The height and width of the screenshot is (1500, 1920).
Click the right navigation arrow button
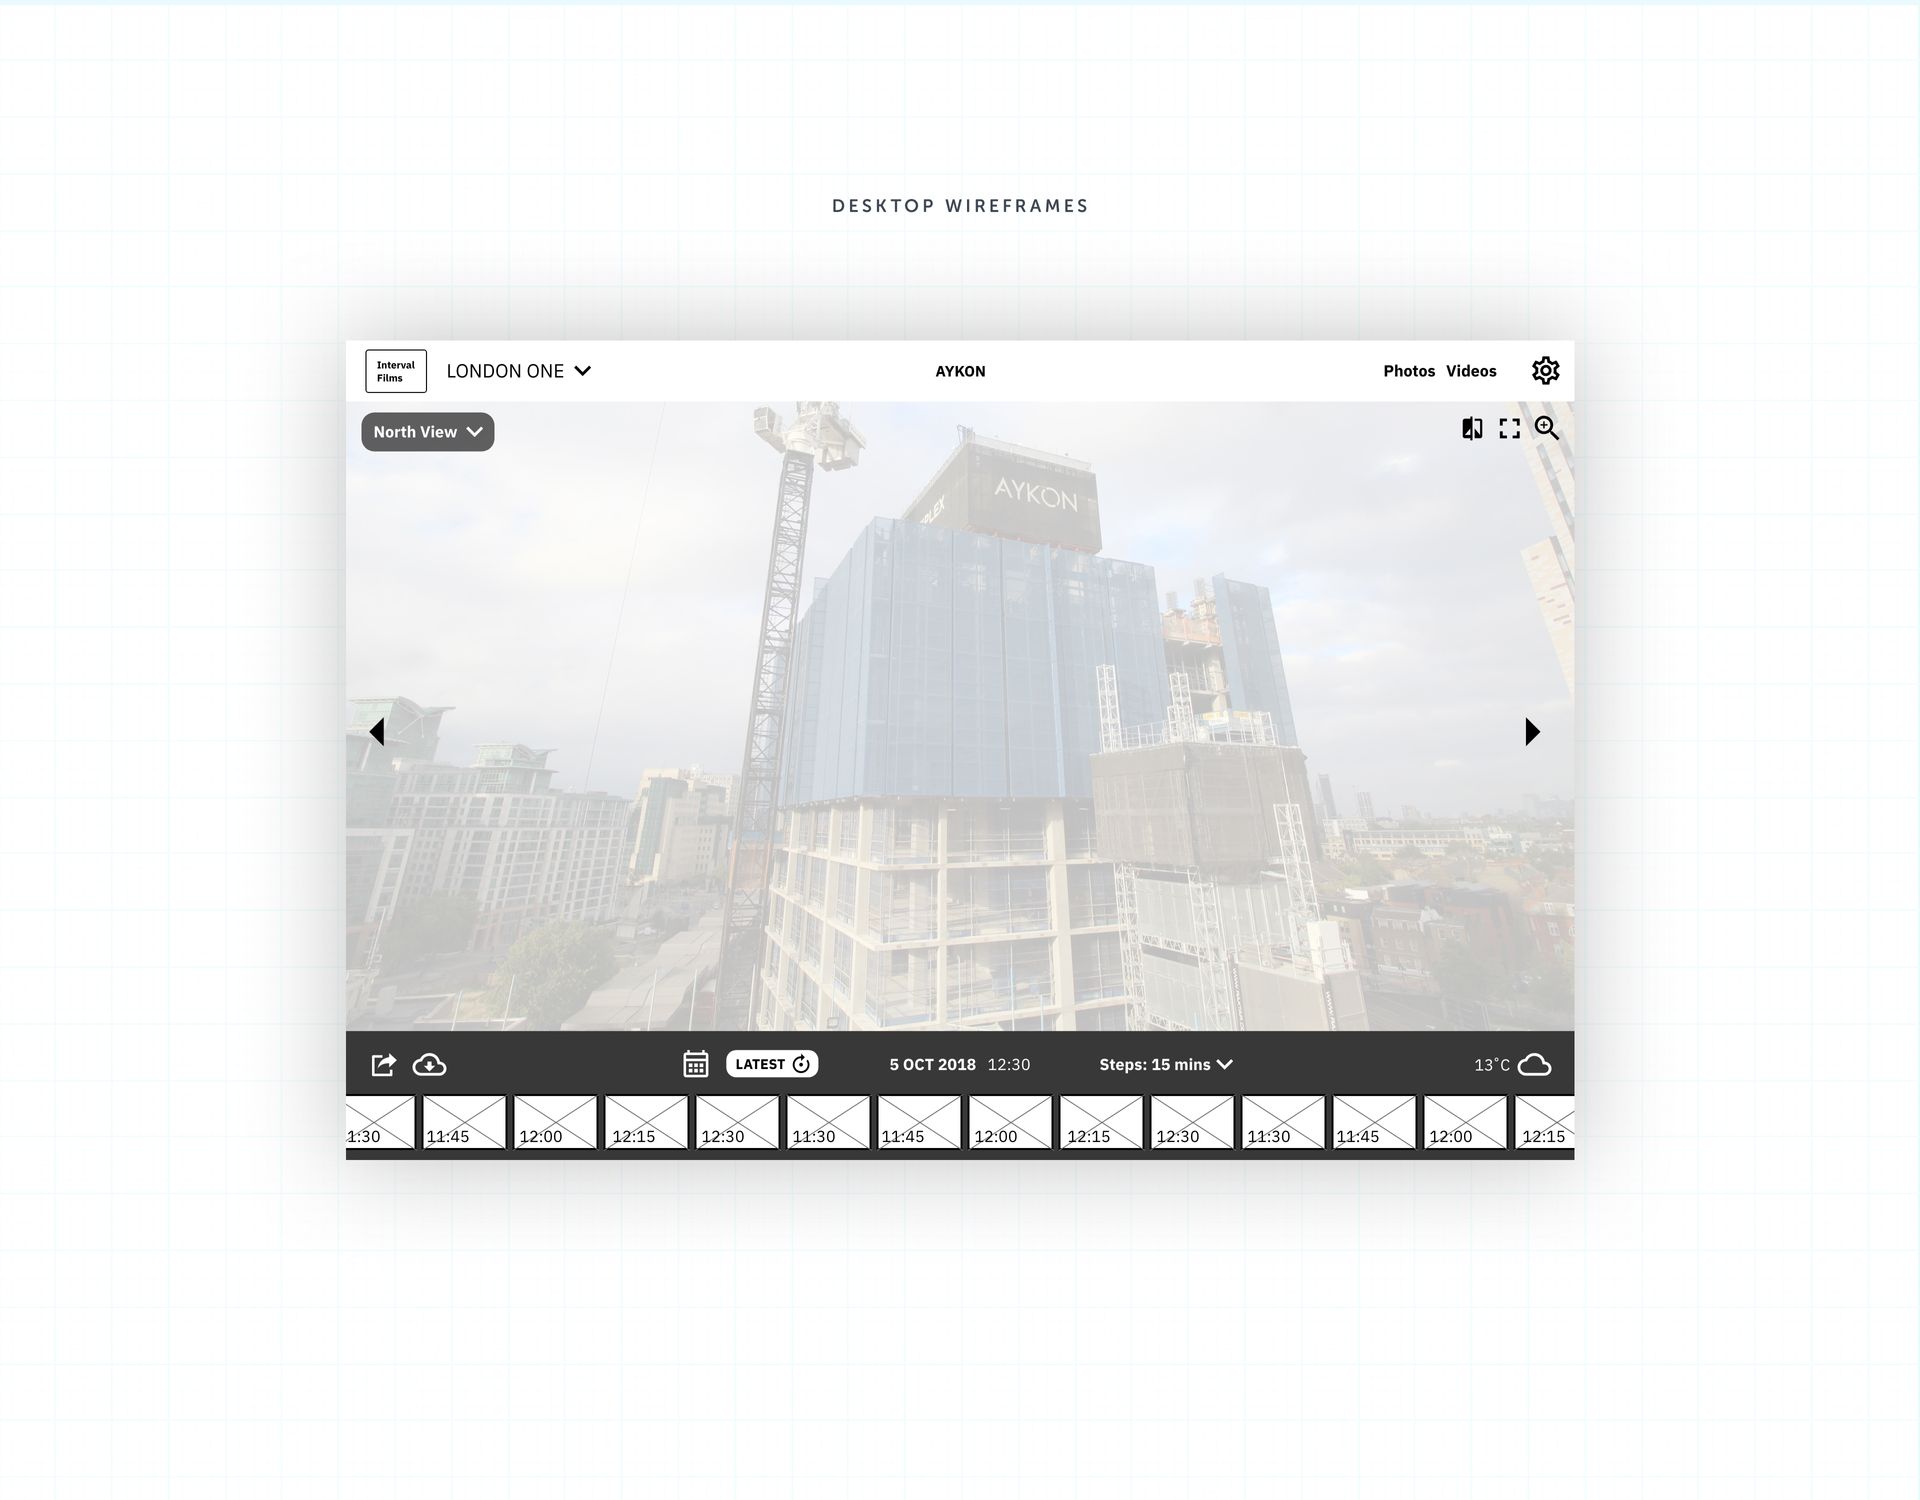coord(1530,731)
